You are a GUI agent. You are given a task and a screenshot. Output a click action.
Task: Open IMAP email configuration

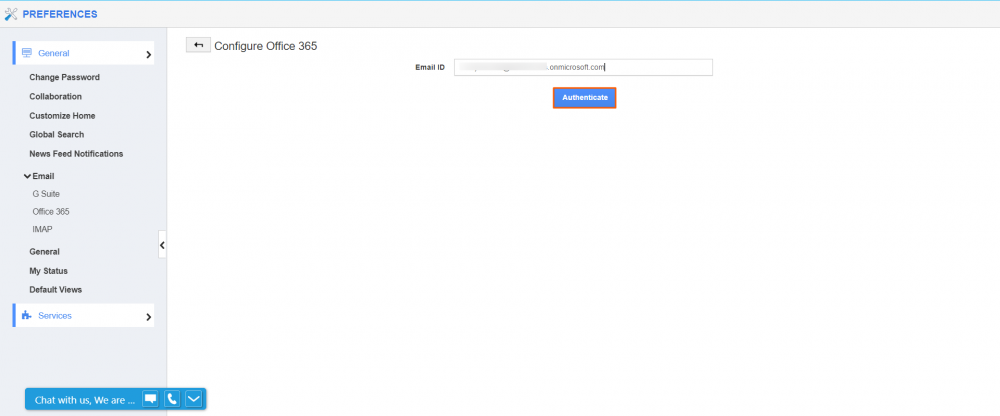coord(43,230)
